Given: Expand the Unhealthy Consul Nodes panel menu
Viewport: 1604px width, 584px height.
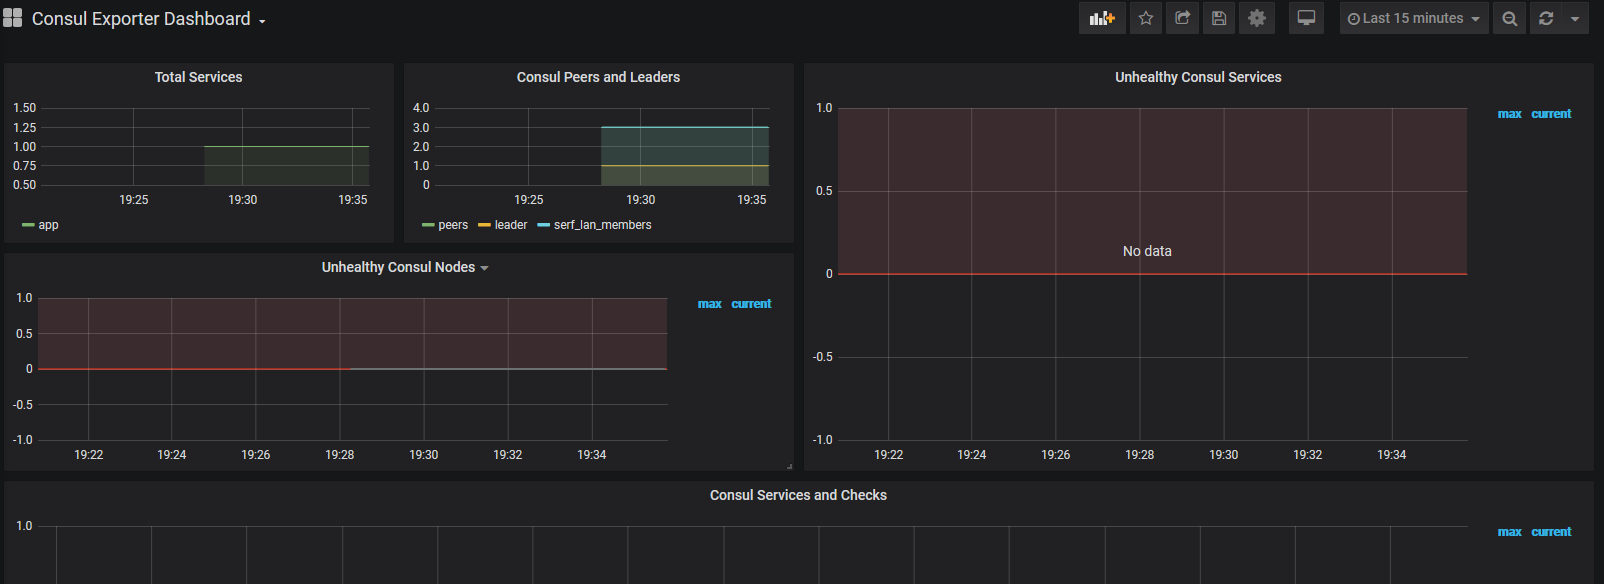Looking at the screenshot, I should click(x=405, y=267).
